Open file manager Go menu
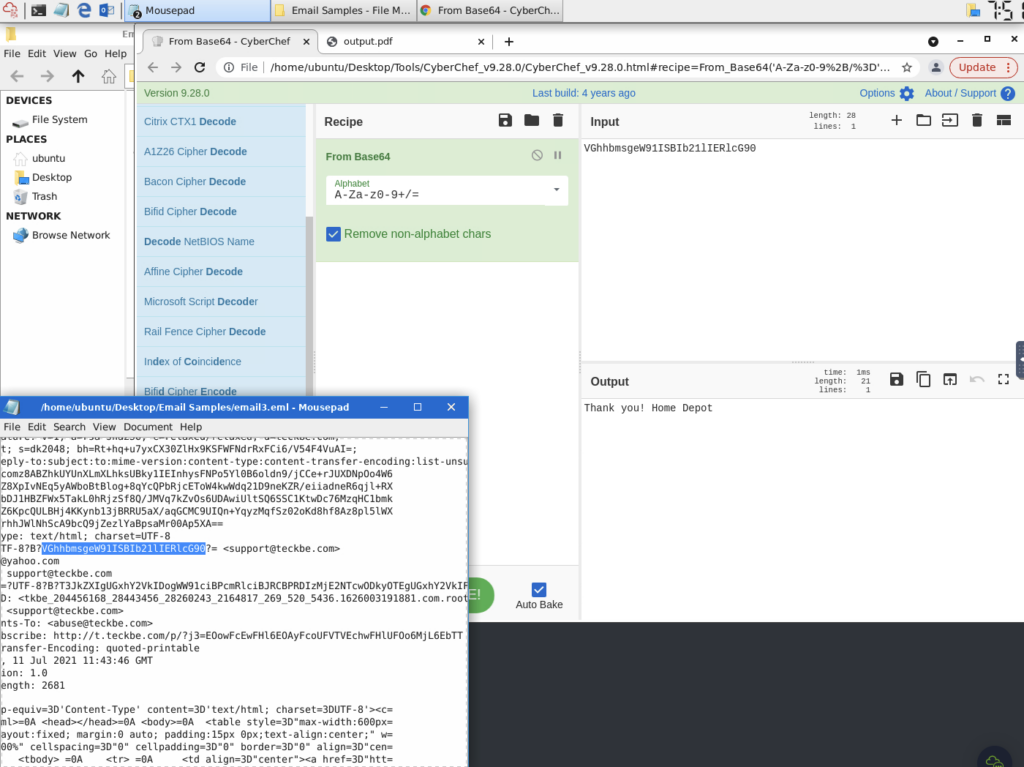1024x767 pixels. click(90, 54)
